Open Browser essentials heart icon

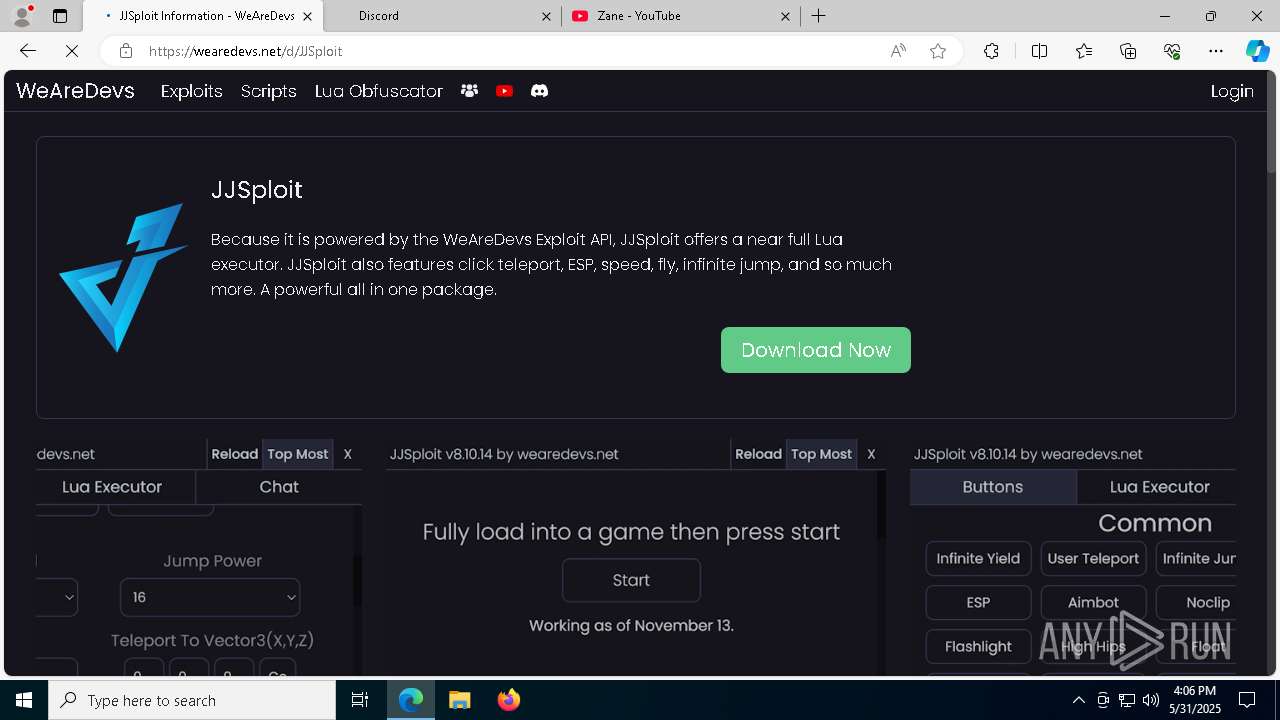(x=1172, y=51)
